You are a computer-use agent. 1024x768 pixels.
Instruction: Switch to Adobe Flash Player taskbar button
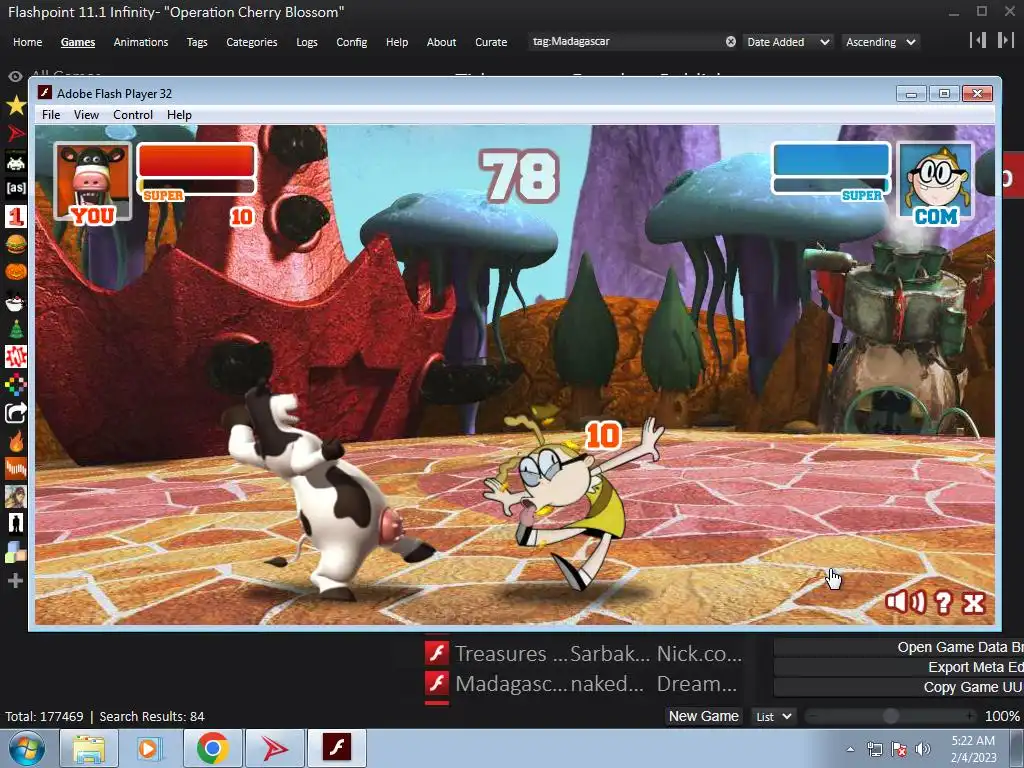pos(337,748)
